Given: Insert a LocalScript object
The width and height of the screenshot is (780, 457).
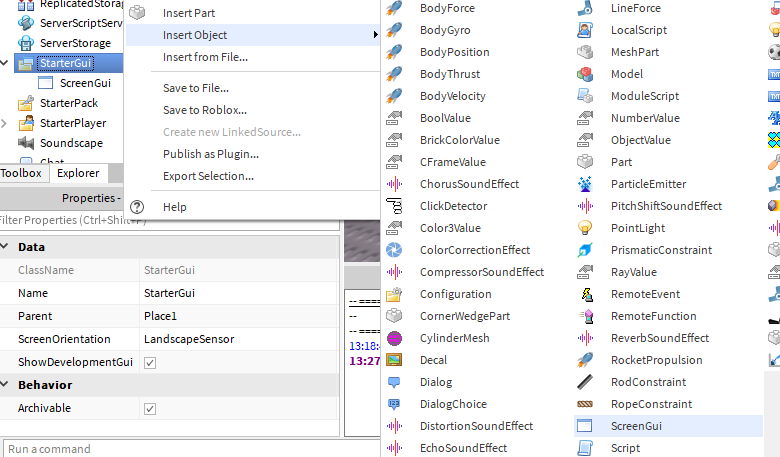Looking at the screenshot, I should [x=639, y=30].
